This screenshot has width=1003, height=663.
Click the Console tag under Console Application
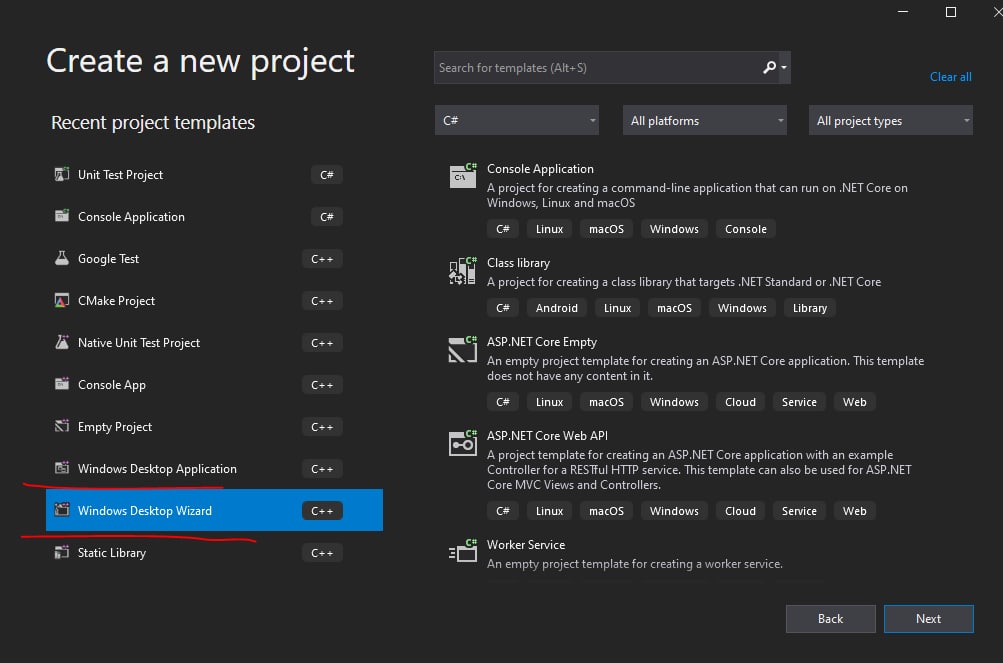click(x=746, y=229)
